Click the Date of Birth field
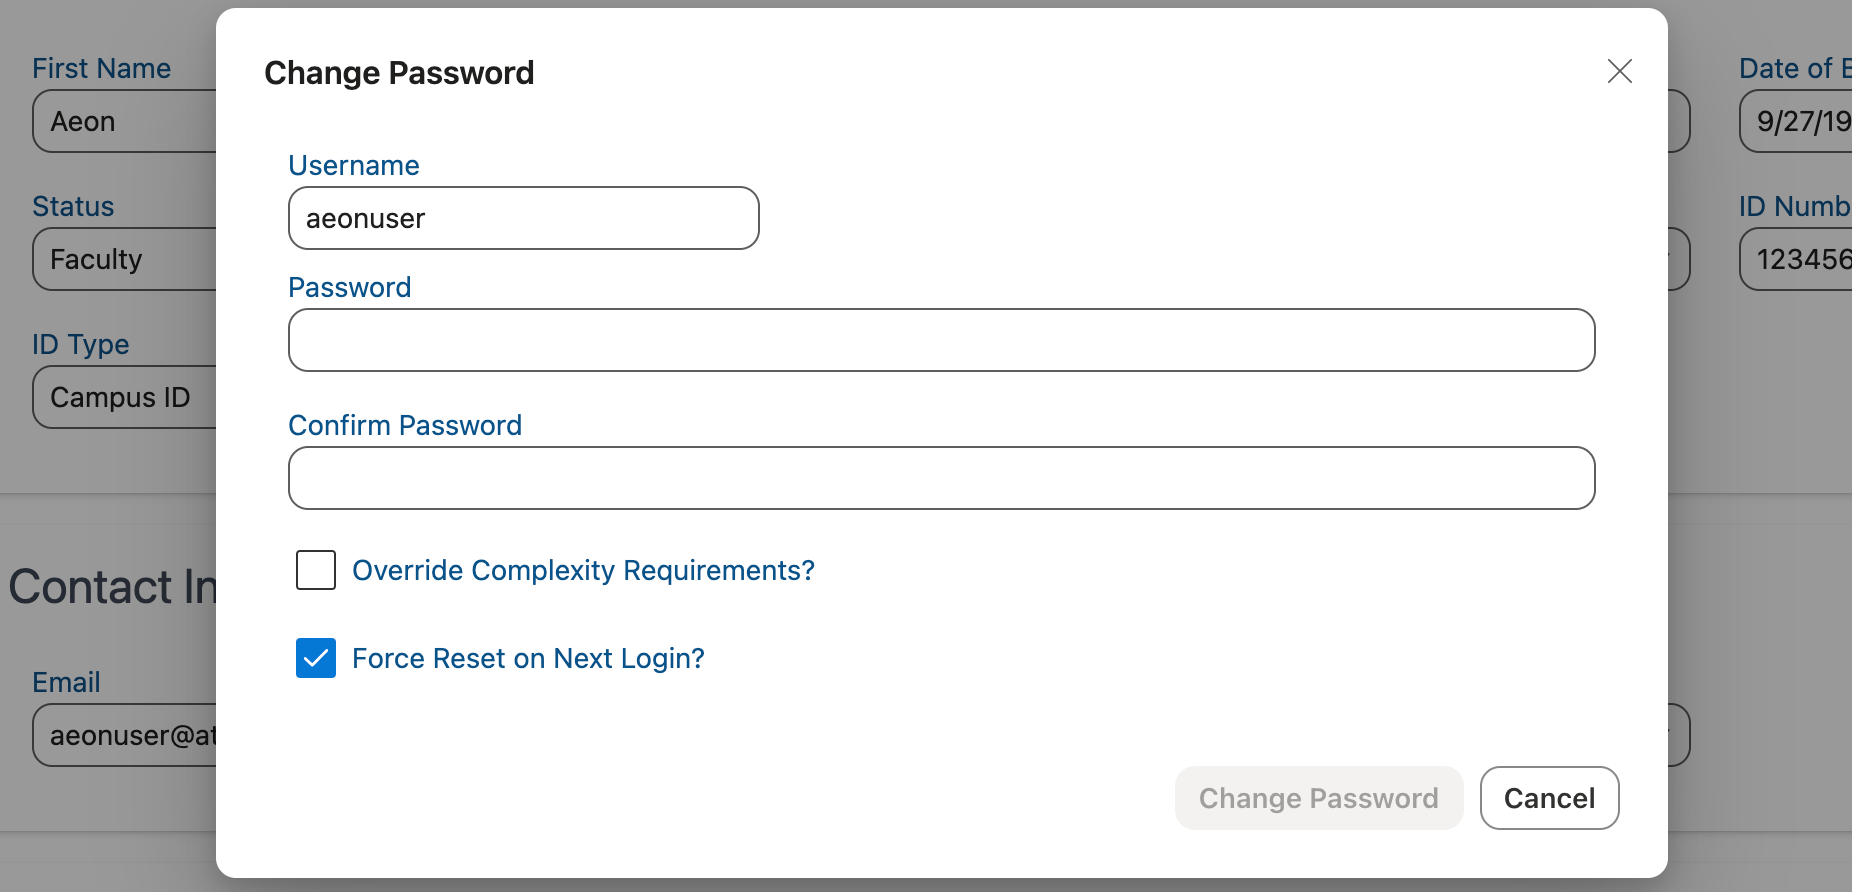1852x892 pixels. pos(1800,121)
